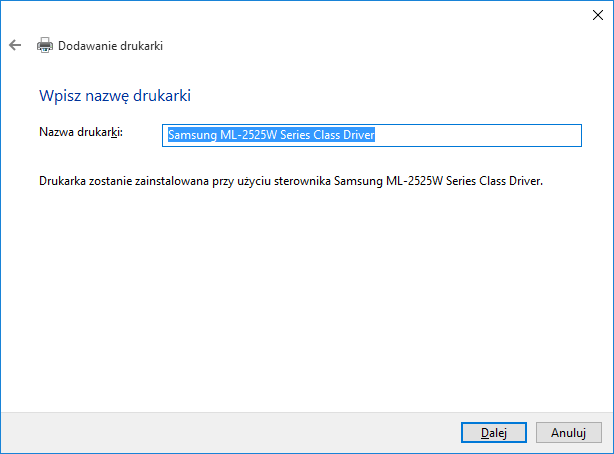Click the Nazwa drukarki text field
The width and height of the screenshot is (614, 454).
click(372, 136)
